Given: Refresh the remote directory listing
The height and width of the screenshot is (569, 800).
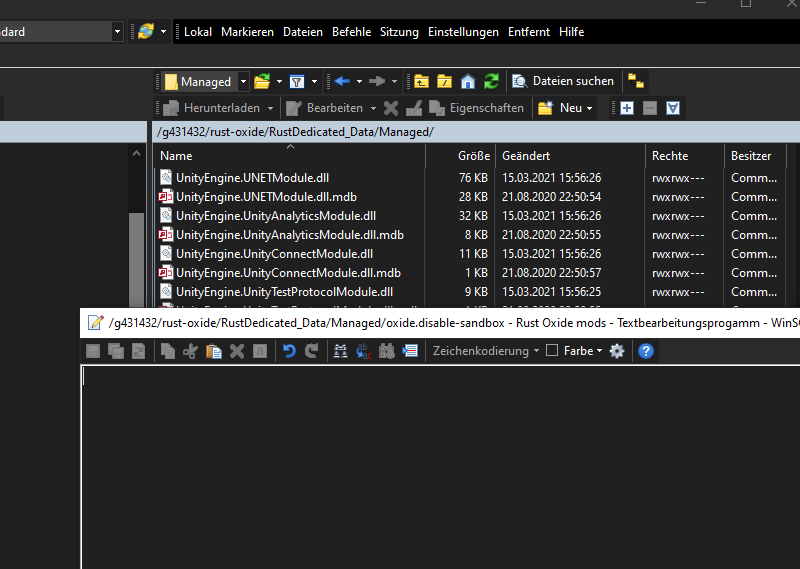Looking at the screenshot, I should click(x=491, y=82).
